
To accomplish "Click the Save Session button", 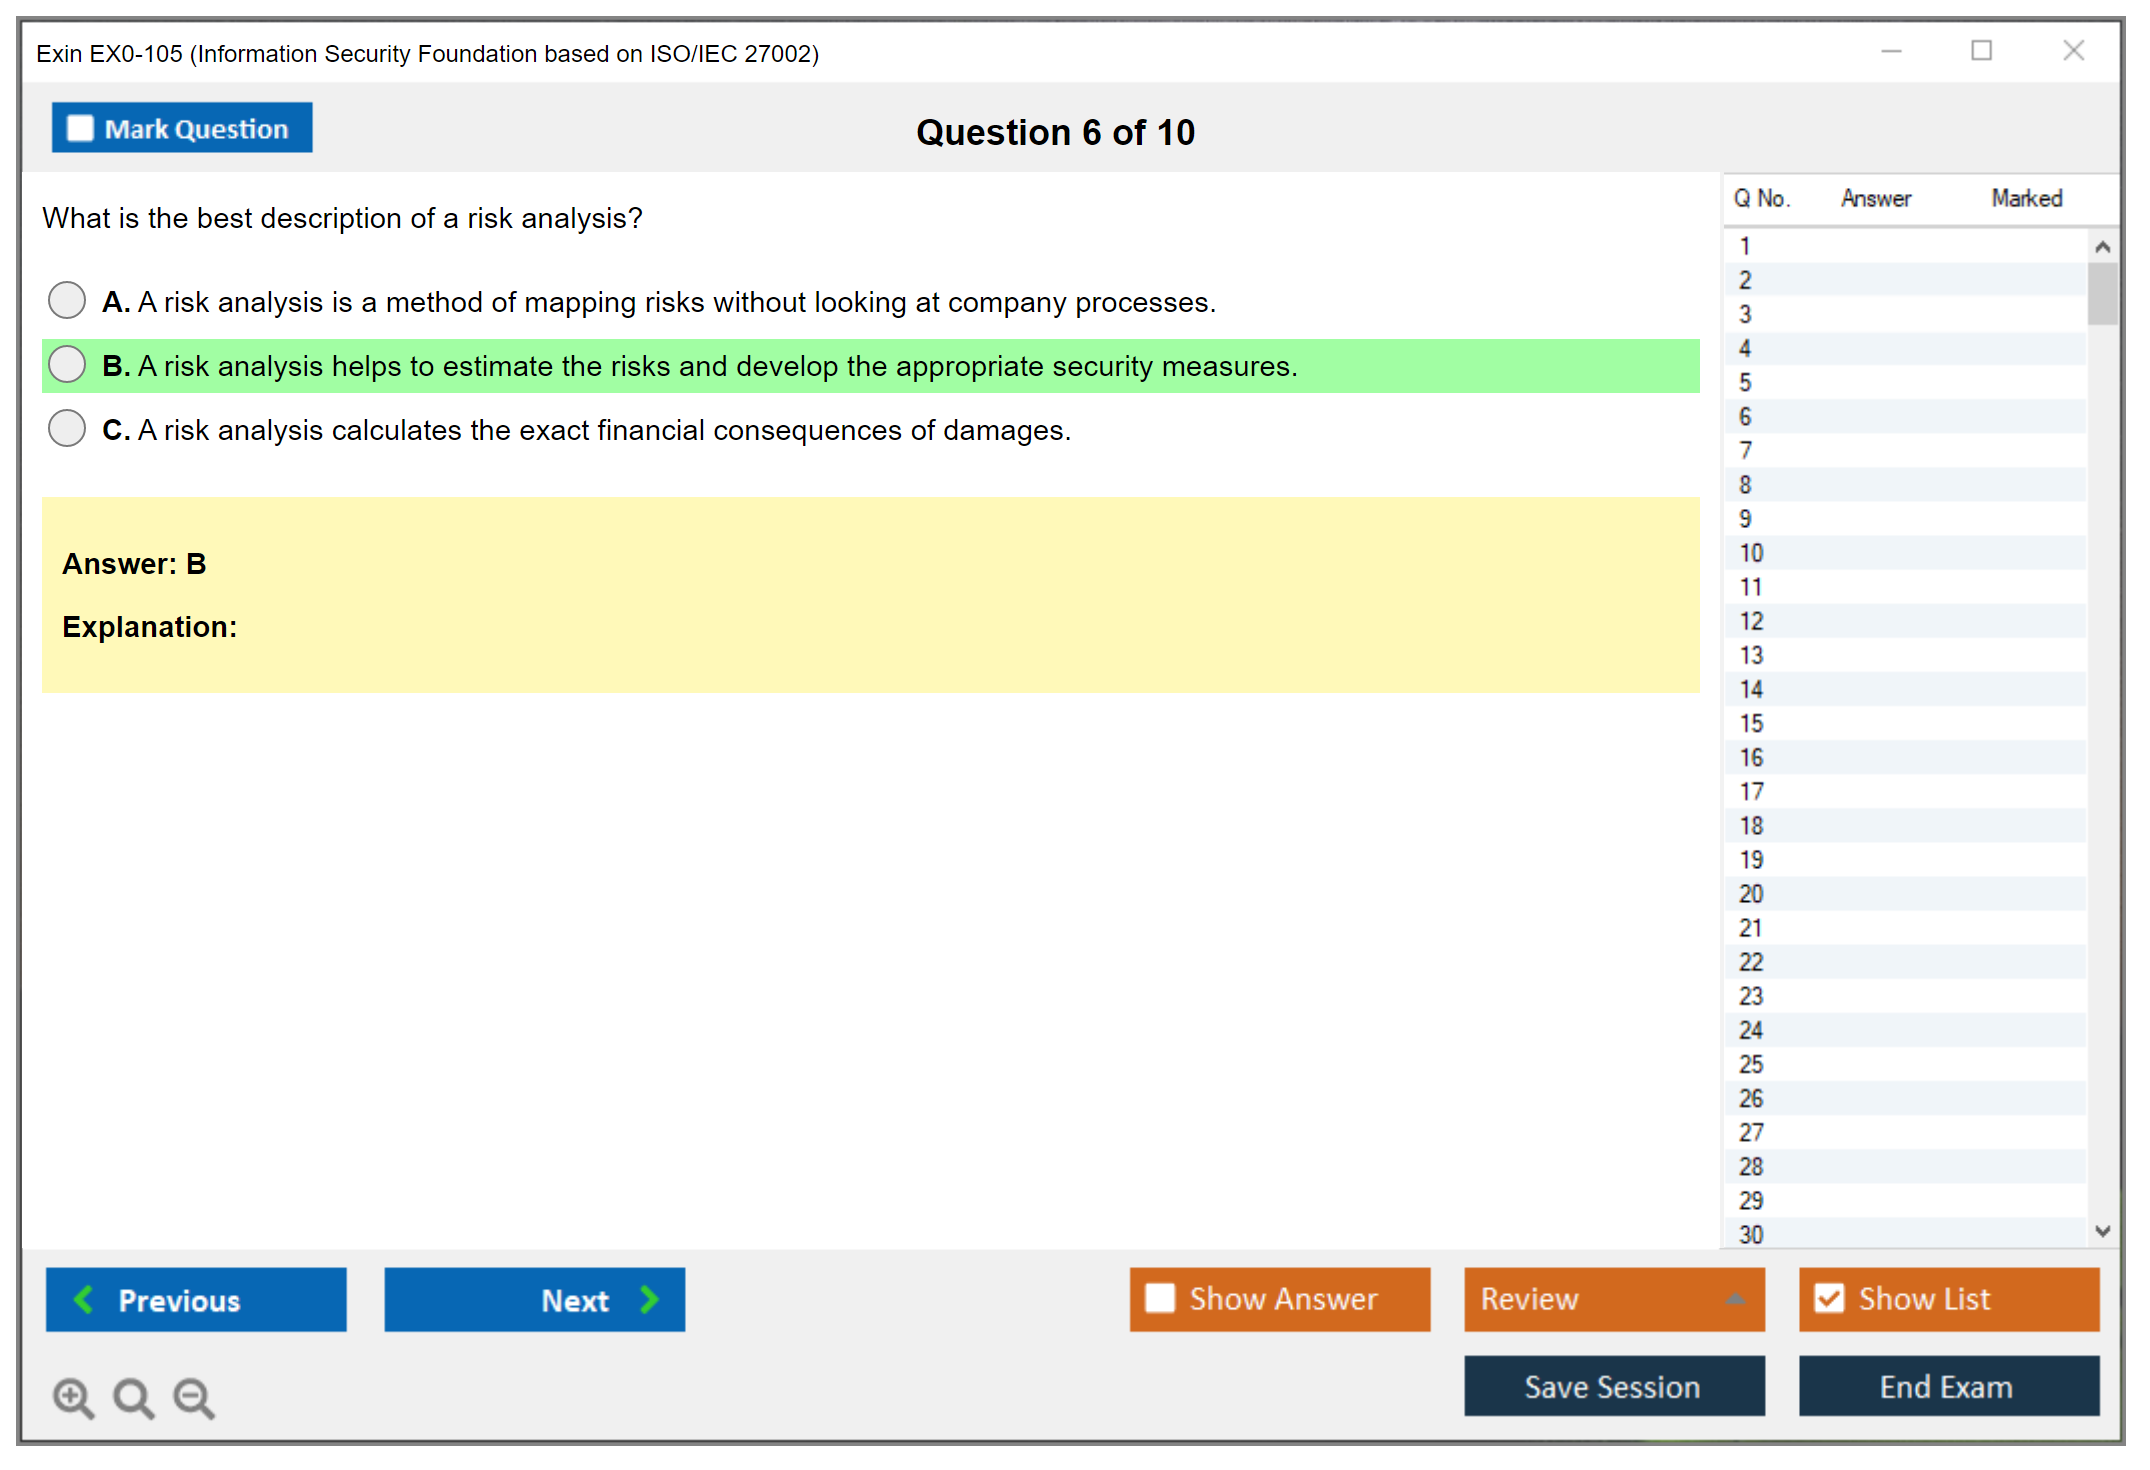I will tap(1613, 1386).
